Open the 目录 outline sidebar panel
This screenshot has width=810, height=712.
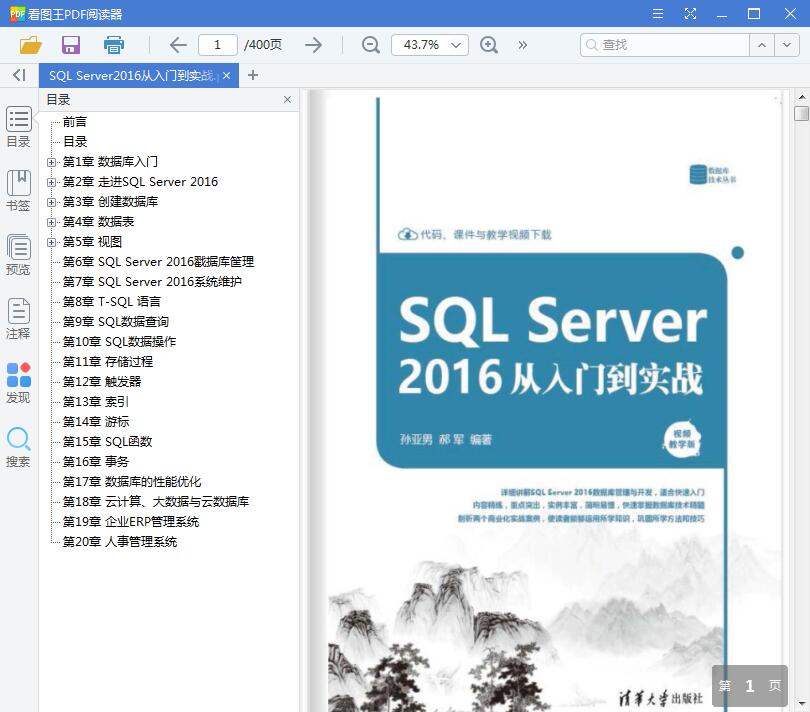[x=19, y=127]
